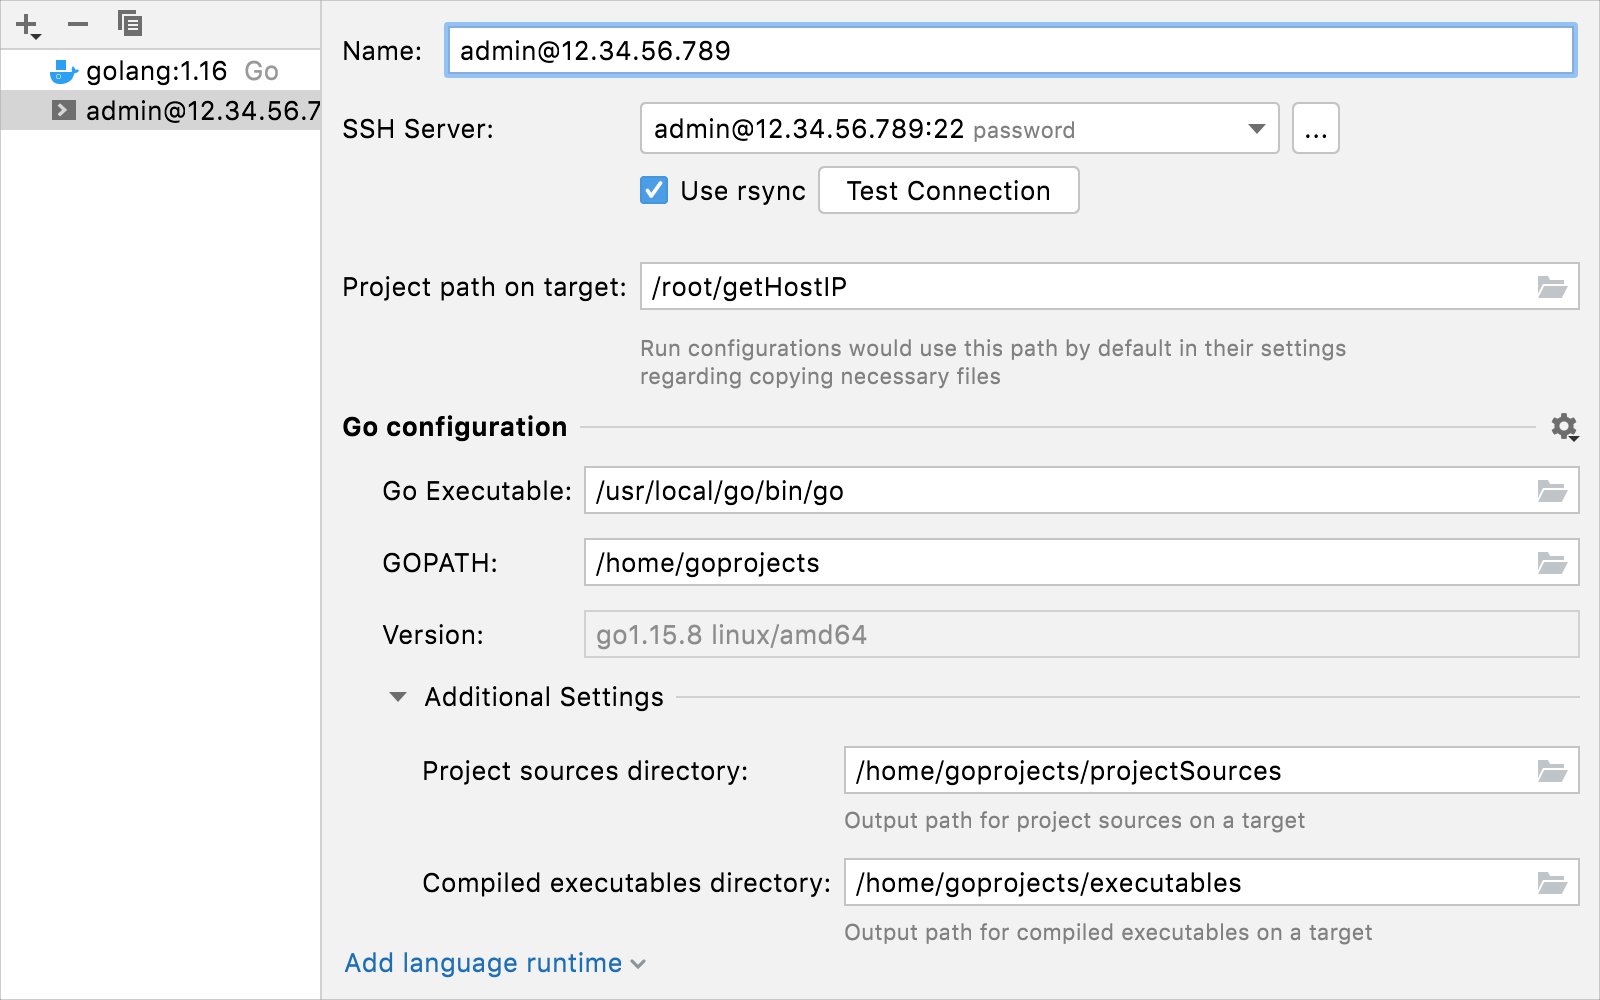This screenshot has height=1000, width=1600.
Task: Open the Go configuration gear menu
Action: coord(1564,427)
